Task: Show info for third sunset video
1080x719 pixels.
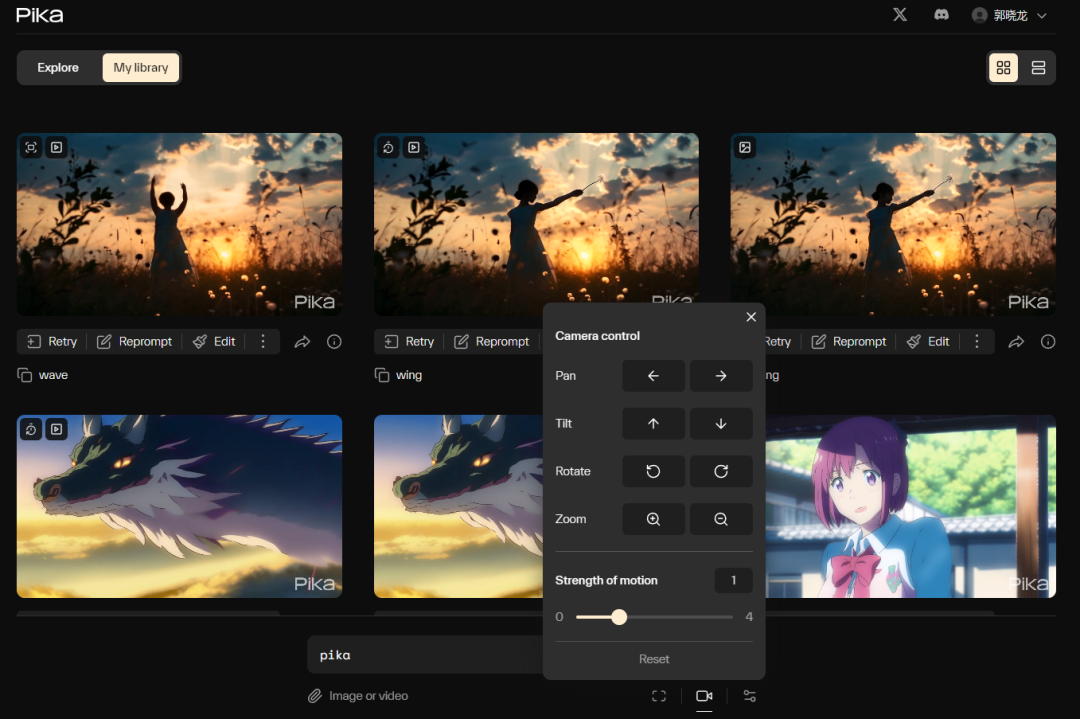Action: 1048,342
